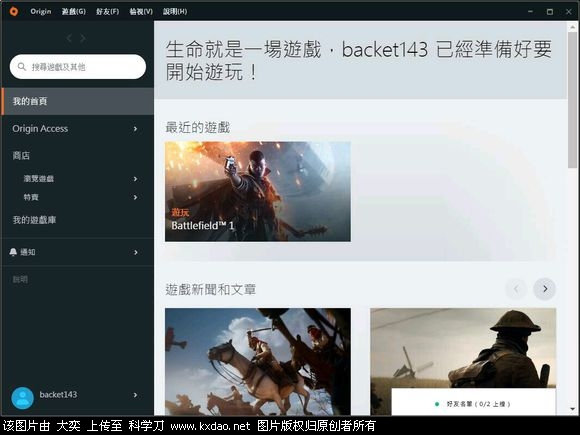Click the search games input field

78,67
